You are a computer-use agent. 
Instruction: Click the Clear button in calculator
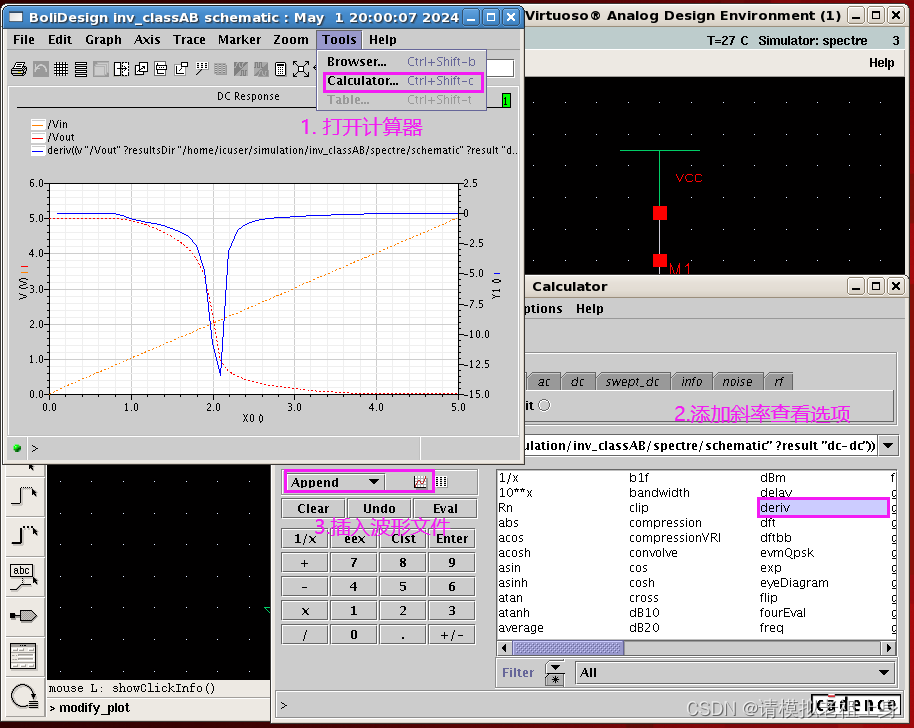coord(313,508)
